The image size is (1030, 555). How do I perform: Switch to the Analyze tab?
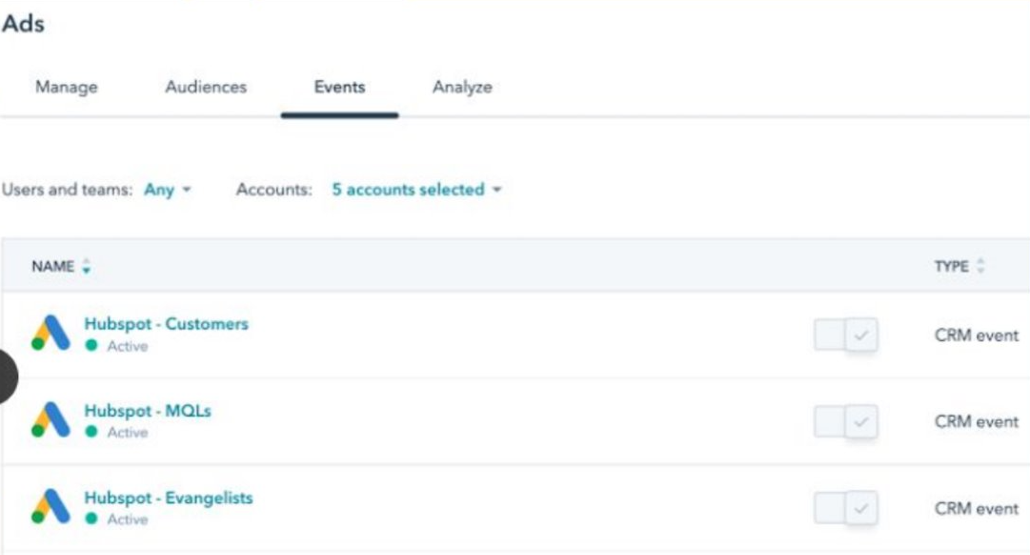462,87
